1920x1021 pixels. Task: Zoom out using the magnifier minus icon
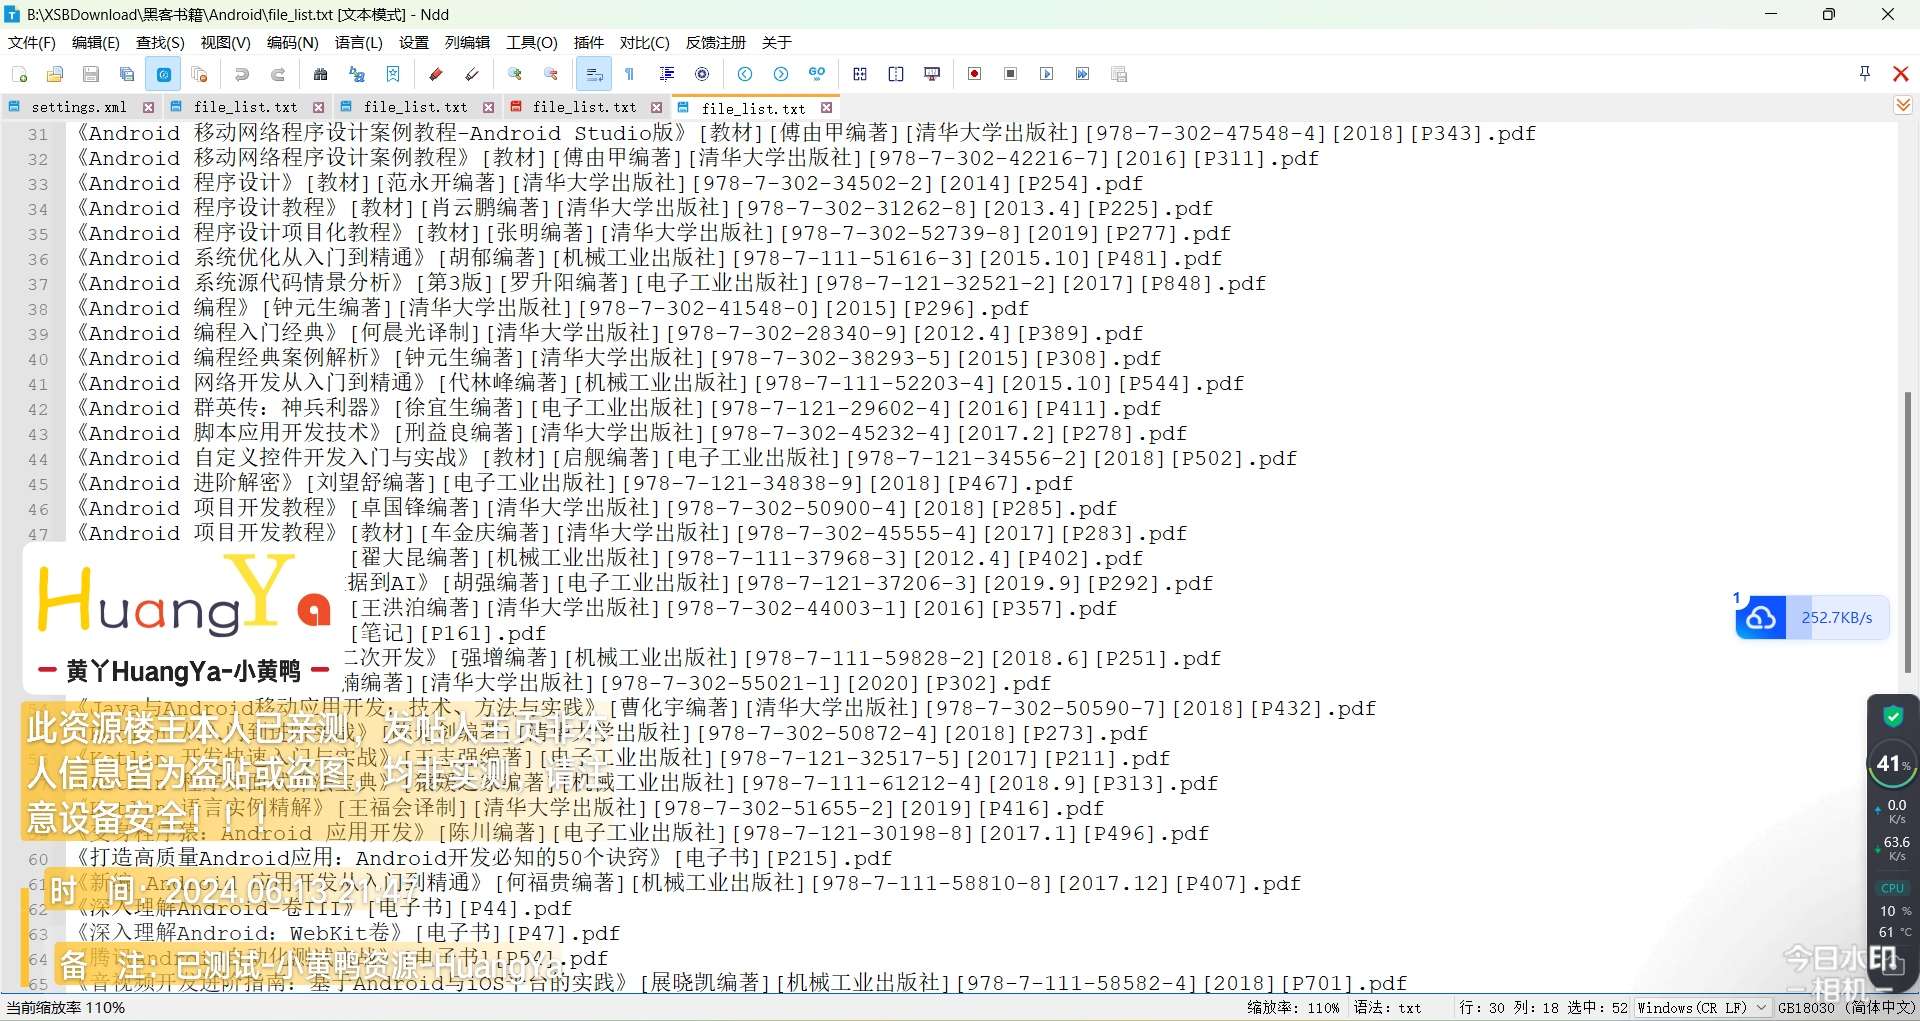551,74
